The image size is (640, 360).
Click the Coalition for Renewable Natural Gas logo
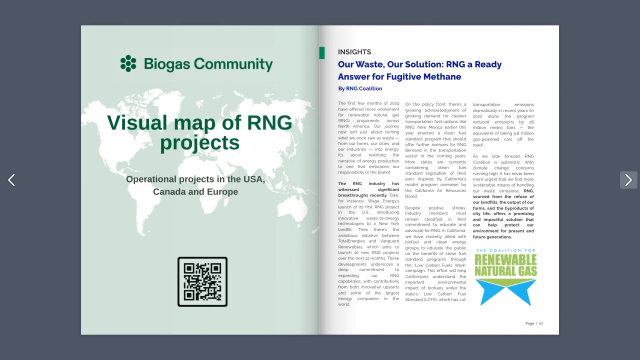point(505,277)
